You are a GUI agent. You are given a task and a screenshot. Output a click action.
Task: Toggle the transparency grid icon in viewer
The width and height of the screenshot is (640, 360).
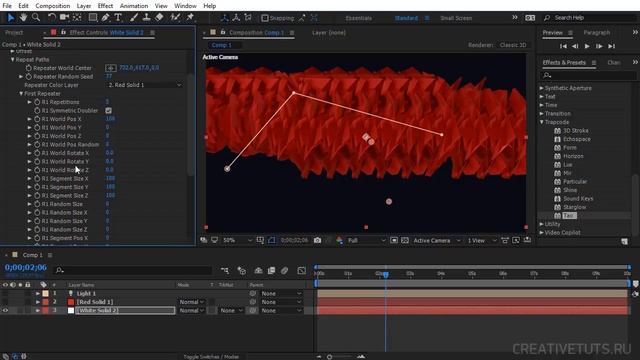click(x=405, y=240)
